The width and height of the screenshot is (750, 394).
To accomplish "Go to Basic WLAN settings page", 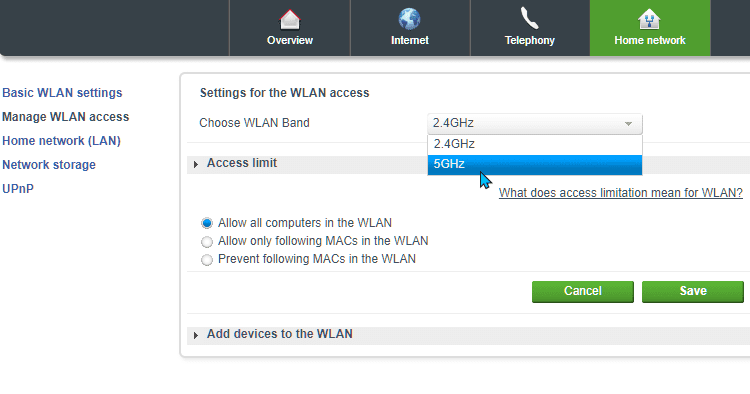I will 62,93.
